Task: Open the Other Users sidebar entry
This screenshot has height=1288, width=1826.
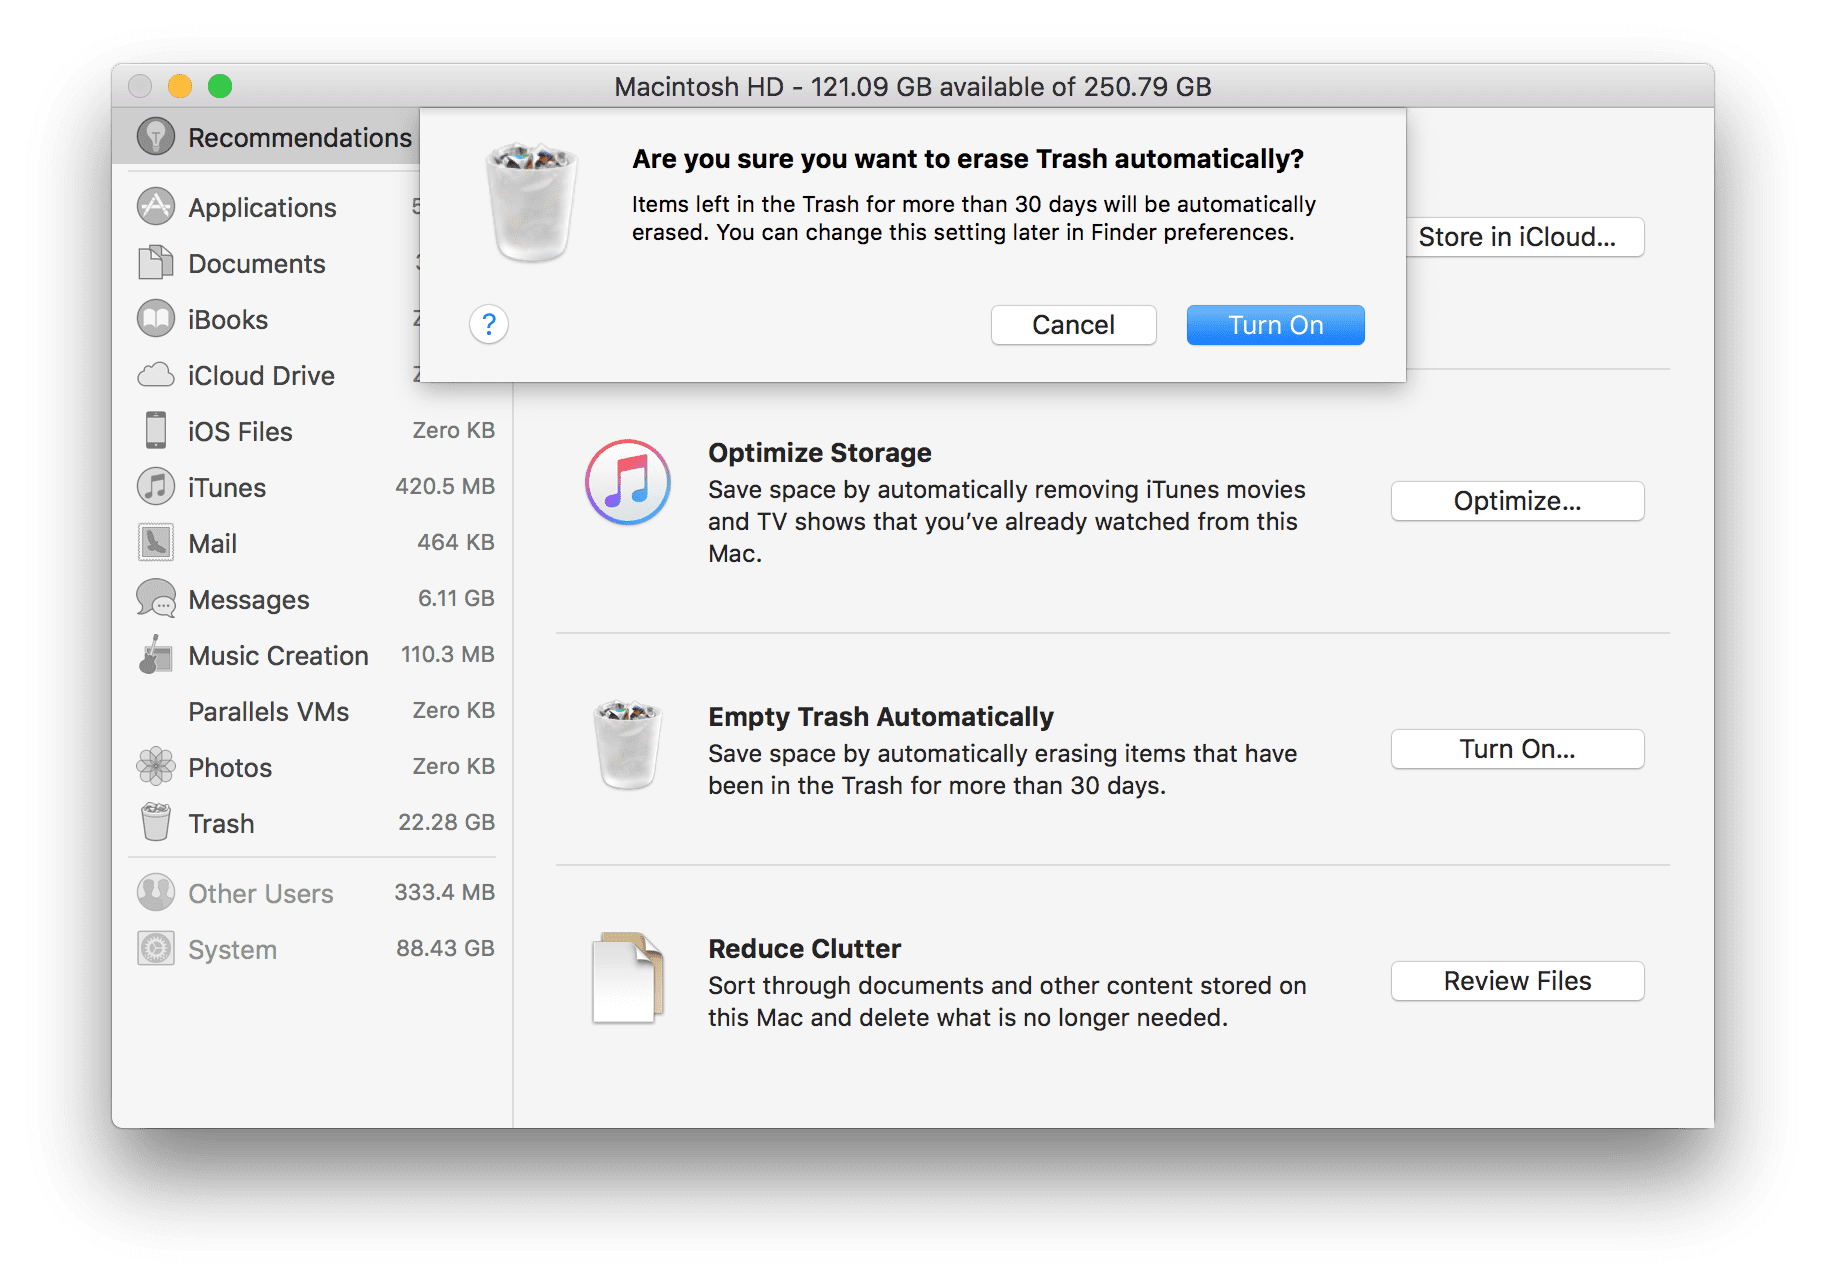Action: [259, 893]
